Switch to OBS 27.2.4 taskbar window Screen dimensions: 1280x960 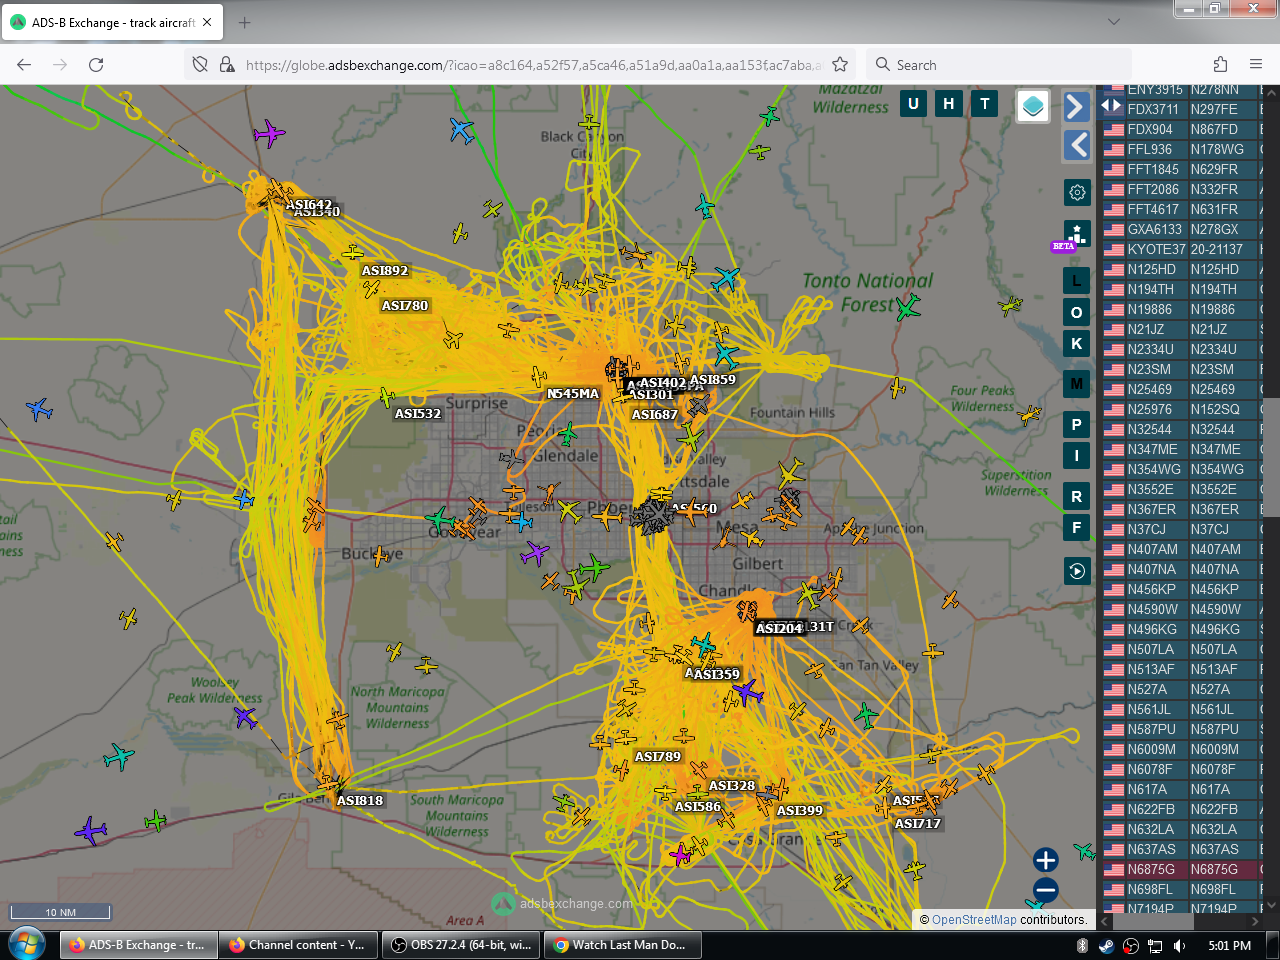(x=462, y=945)
